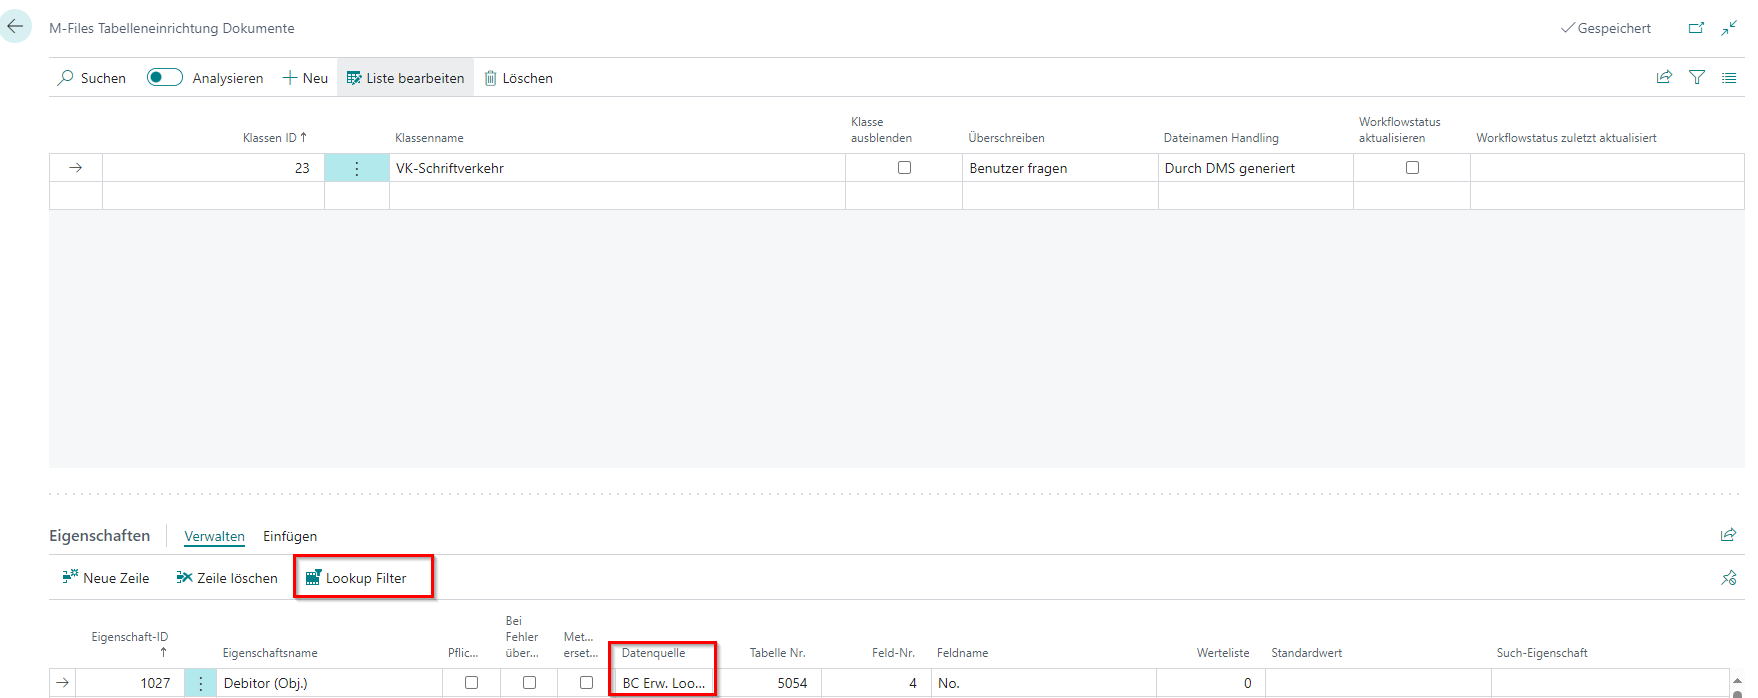1758x698 pixels.
Task: Open Datenquelle field BC Erw. Loo...
Action: pyautogui.click(x=664, y=683)
